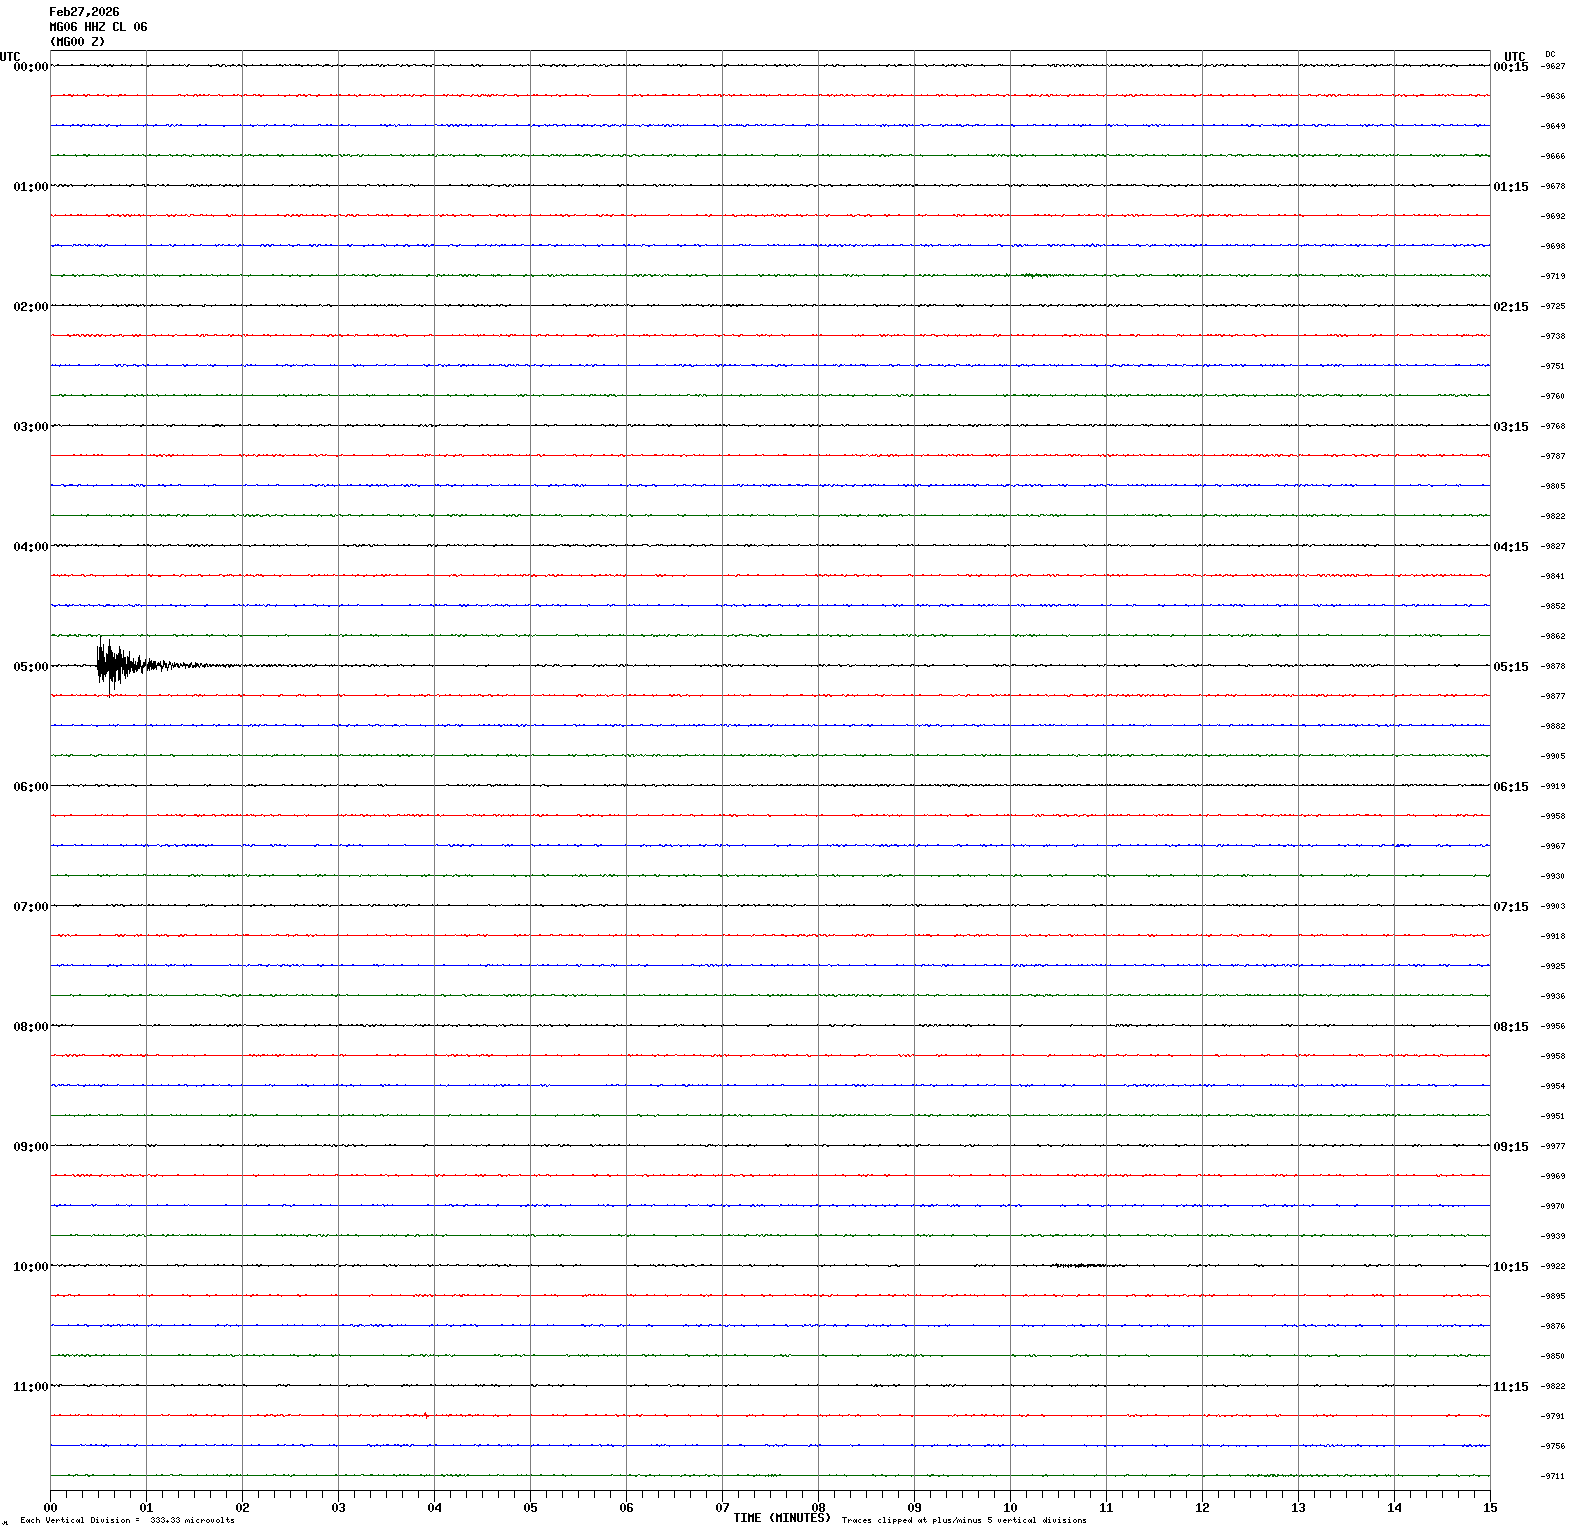Click the 08:15 right-side time label
Screen dimensions: 1570x1534
click(1510, 1027)
